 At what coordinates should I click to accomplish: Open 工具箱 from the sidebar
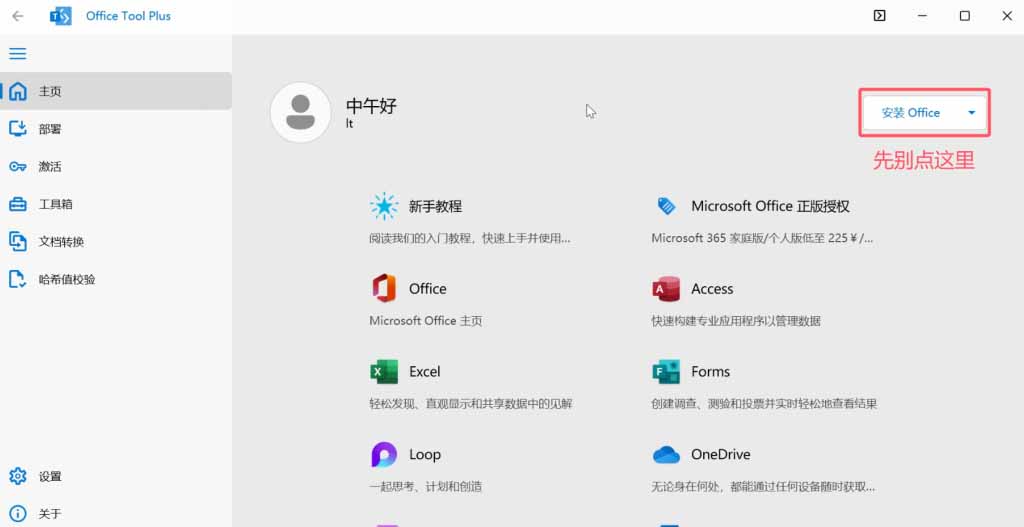(x=116, y=204)
